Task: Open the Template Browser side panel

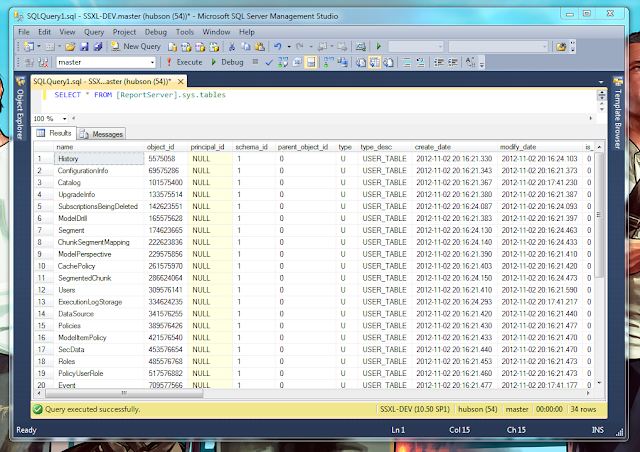Action: point(618,113)
